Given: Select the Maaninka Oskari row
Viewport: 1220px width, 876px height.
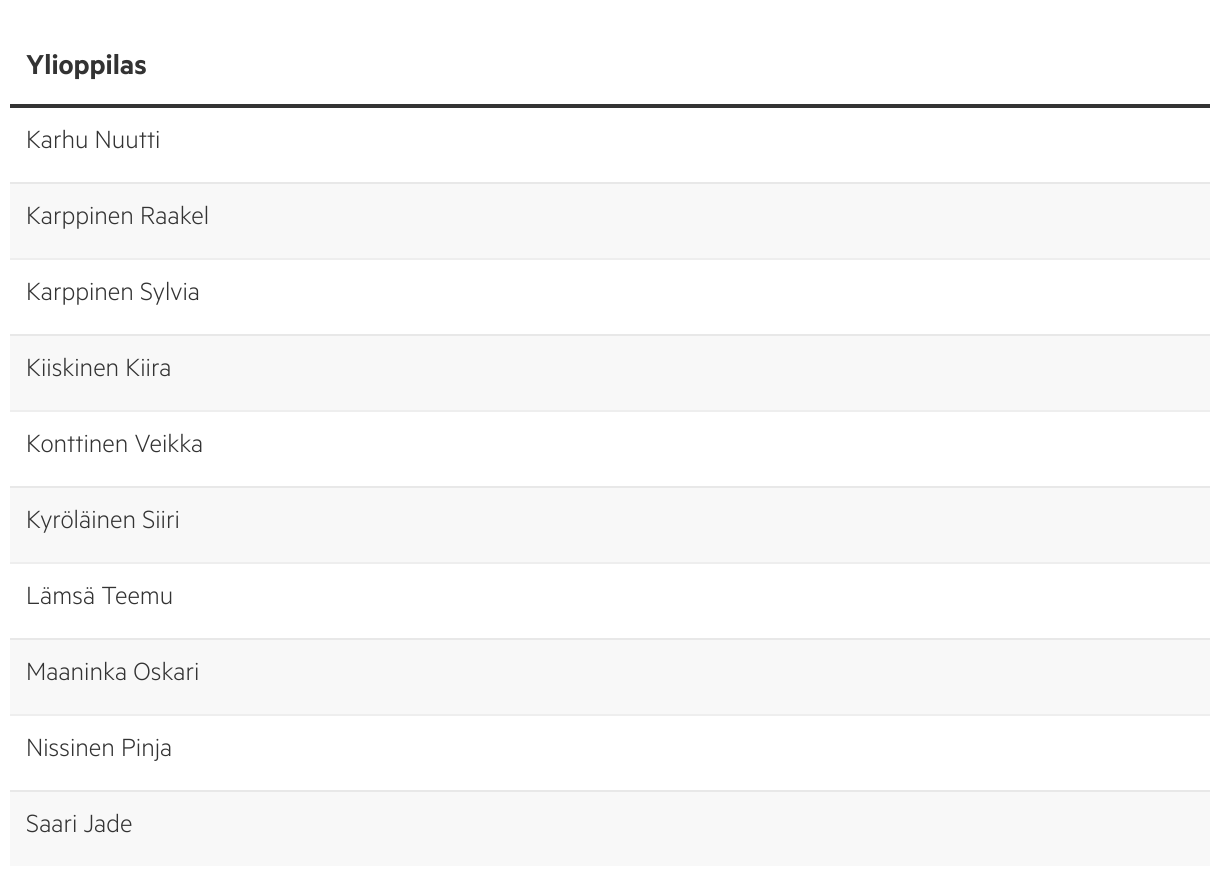Looking at the screenshot, I should [112, 673].
